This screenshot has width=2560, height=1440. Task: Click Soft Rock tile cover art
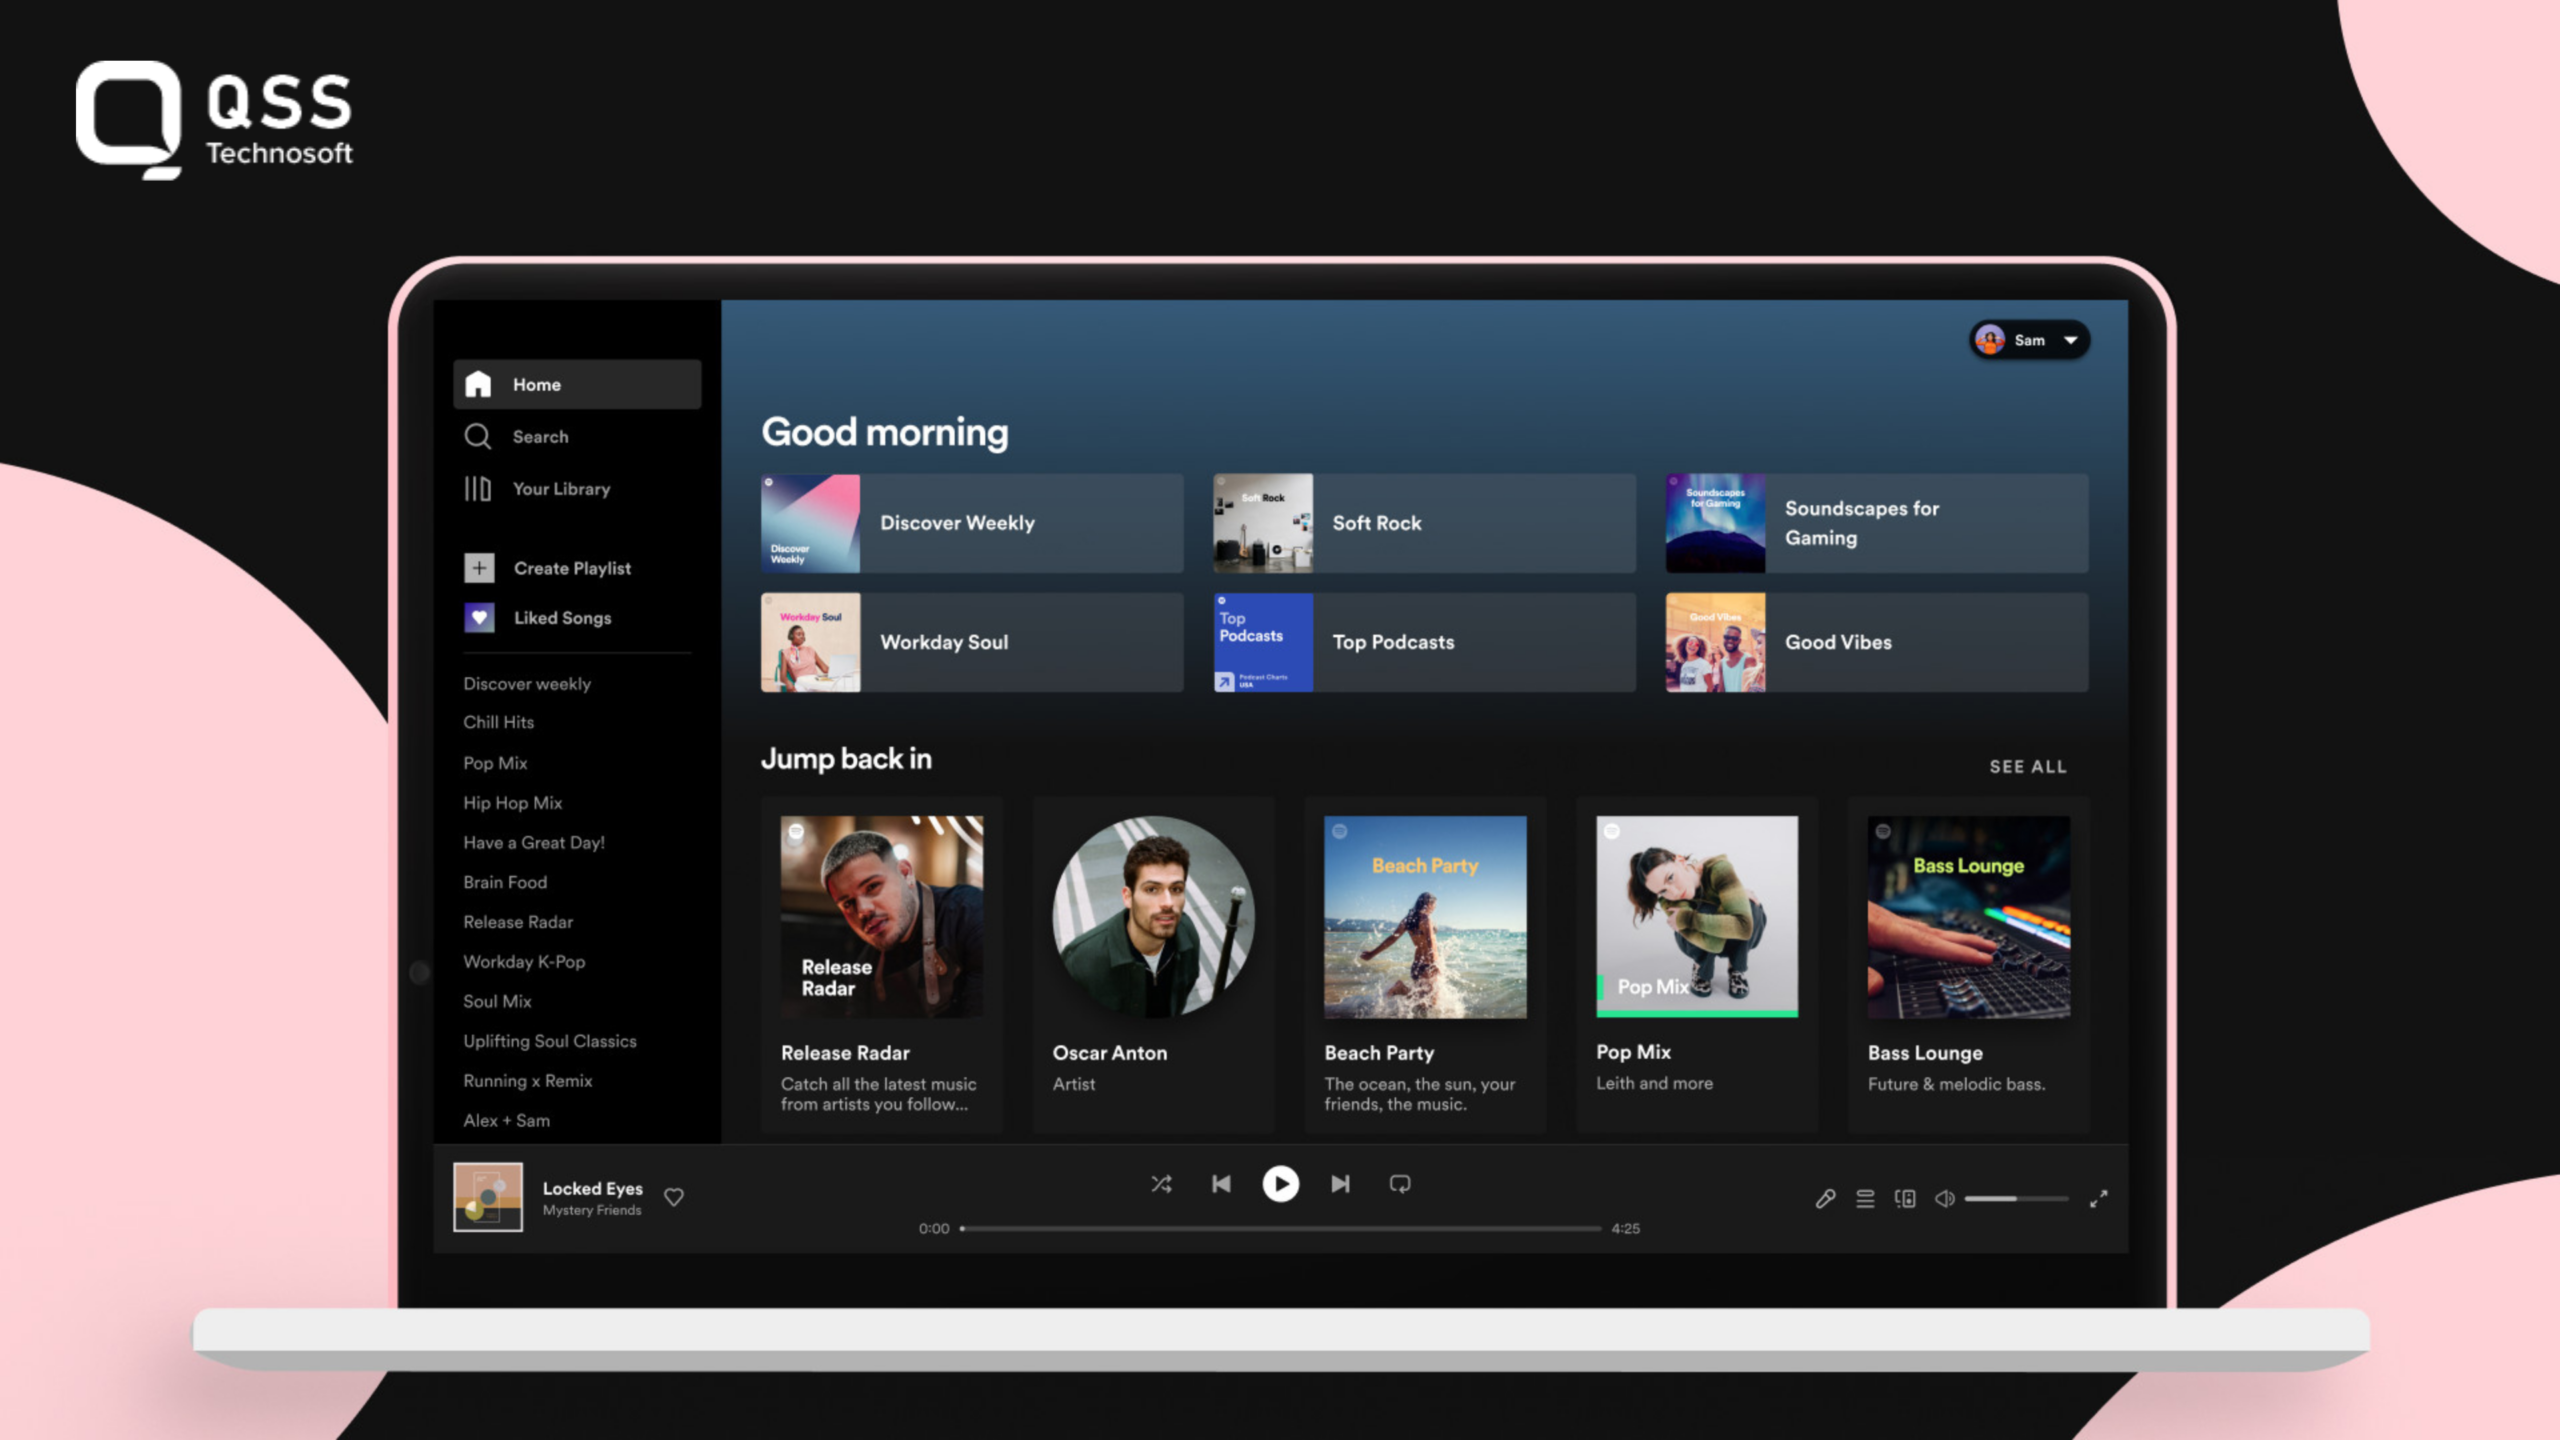click(1263, 523)
